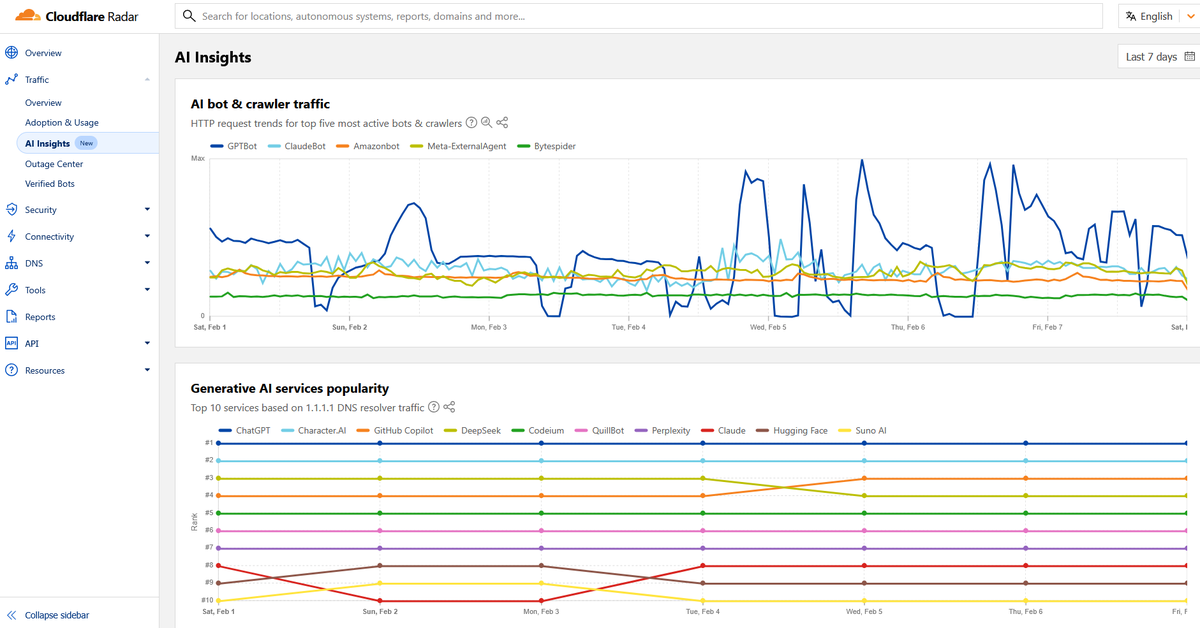The width and height of the screenshot is (1200, 628).
Task: Click the search input field
Action: click(639, 16)
